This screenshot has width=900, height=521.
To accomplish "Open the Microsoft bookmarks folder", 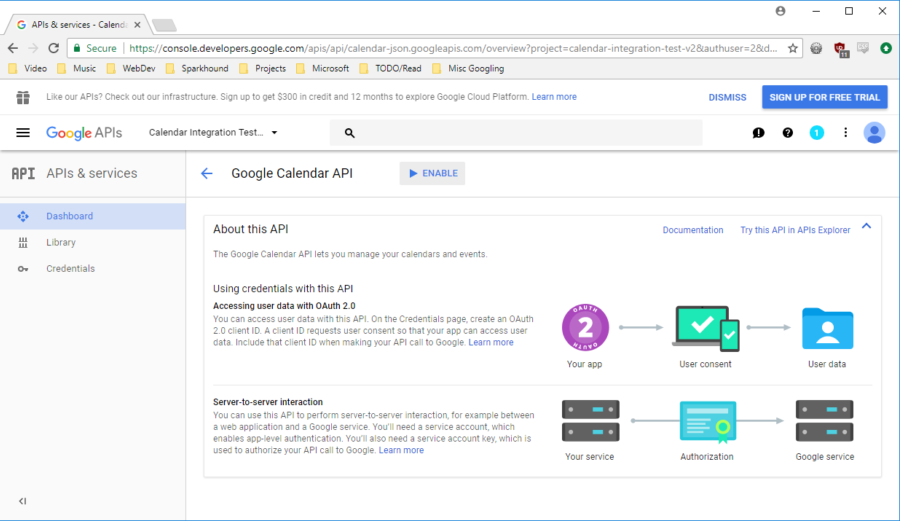I will click(323, 68).
